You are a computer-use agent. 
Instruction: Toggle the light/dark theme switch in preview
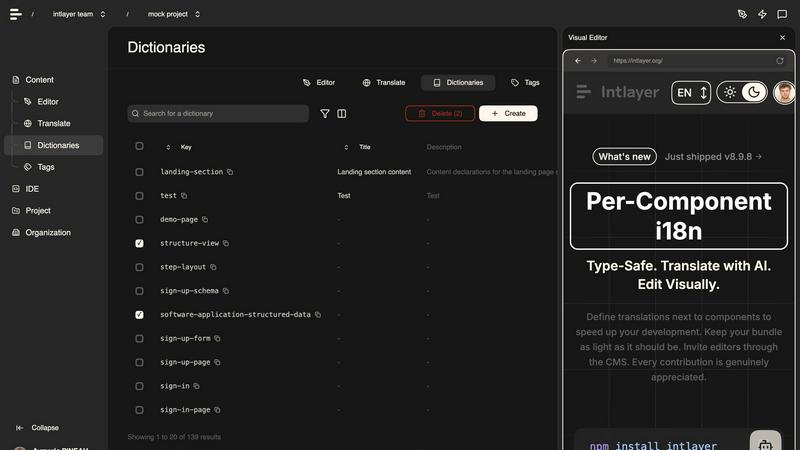742,92
